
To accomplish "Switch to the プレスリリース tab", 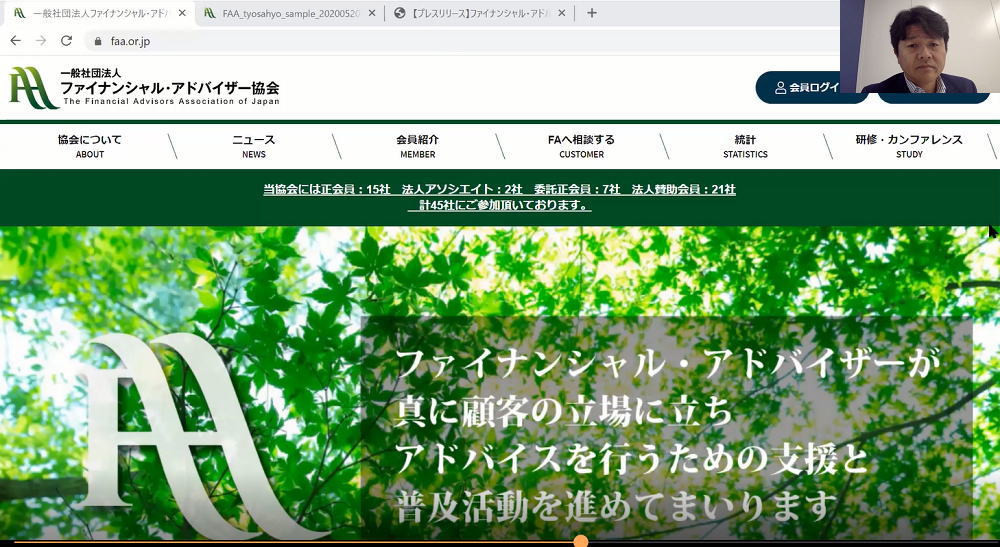I will coord(480,13).
